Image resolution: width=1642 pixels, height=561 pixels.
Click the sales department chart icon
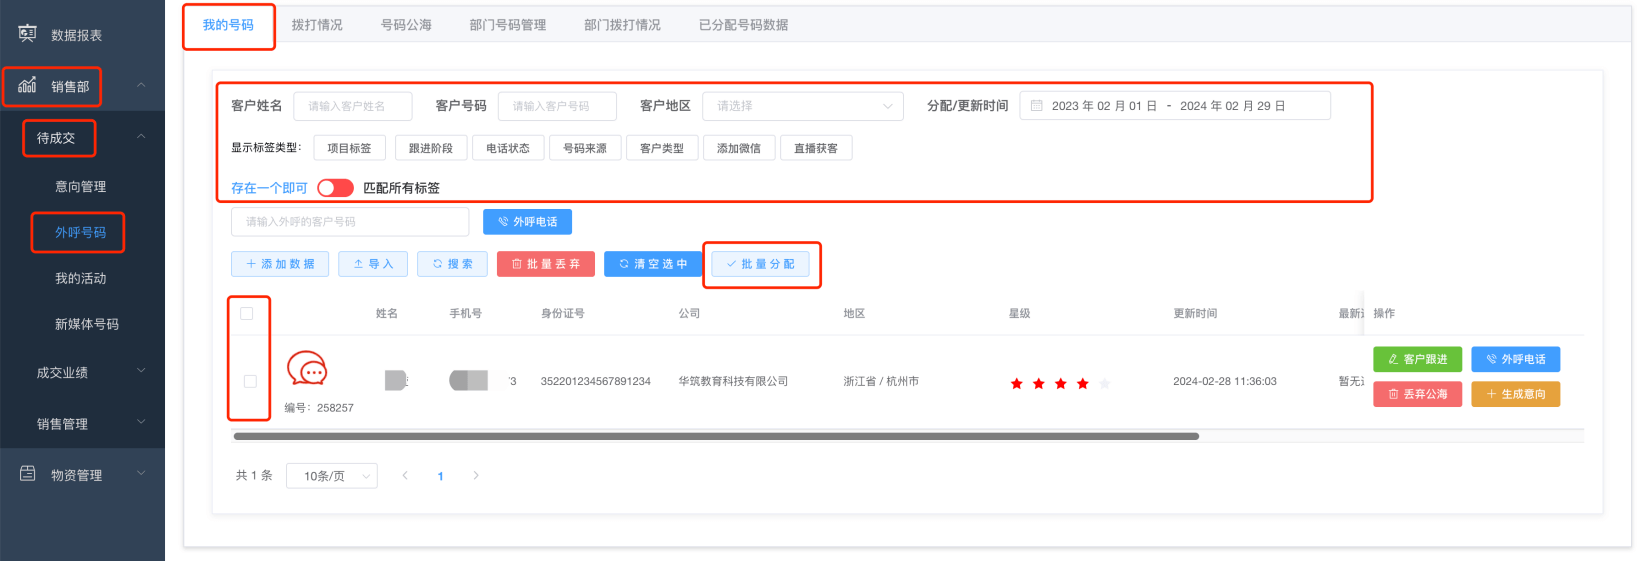(27, 86)
